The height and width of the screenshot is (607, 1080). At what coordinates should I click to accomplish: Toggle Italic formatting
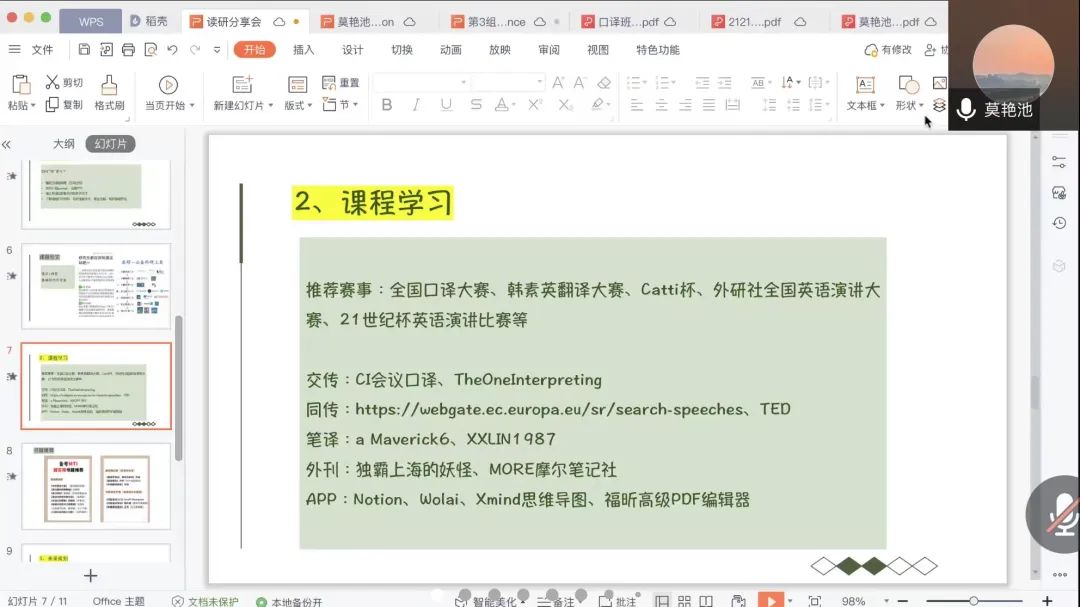pos(415,105)
